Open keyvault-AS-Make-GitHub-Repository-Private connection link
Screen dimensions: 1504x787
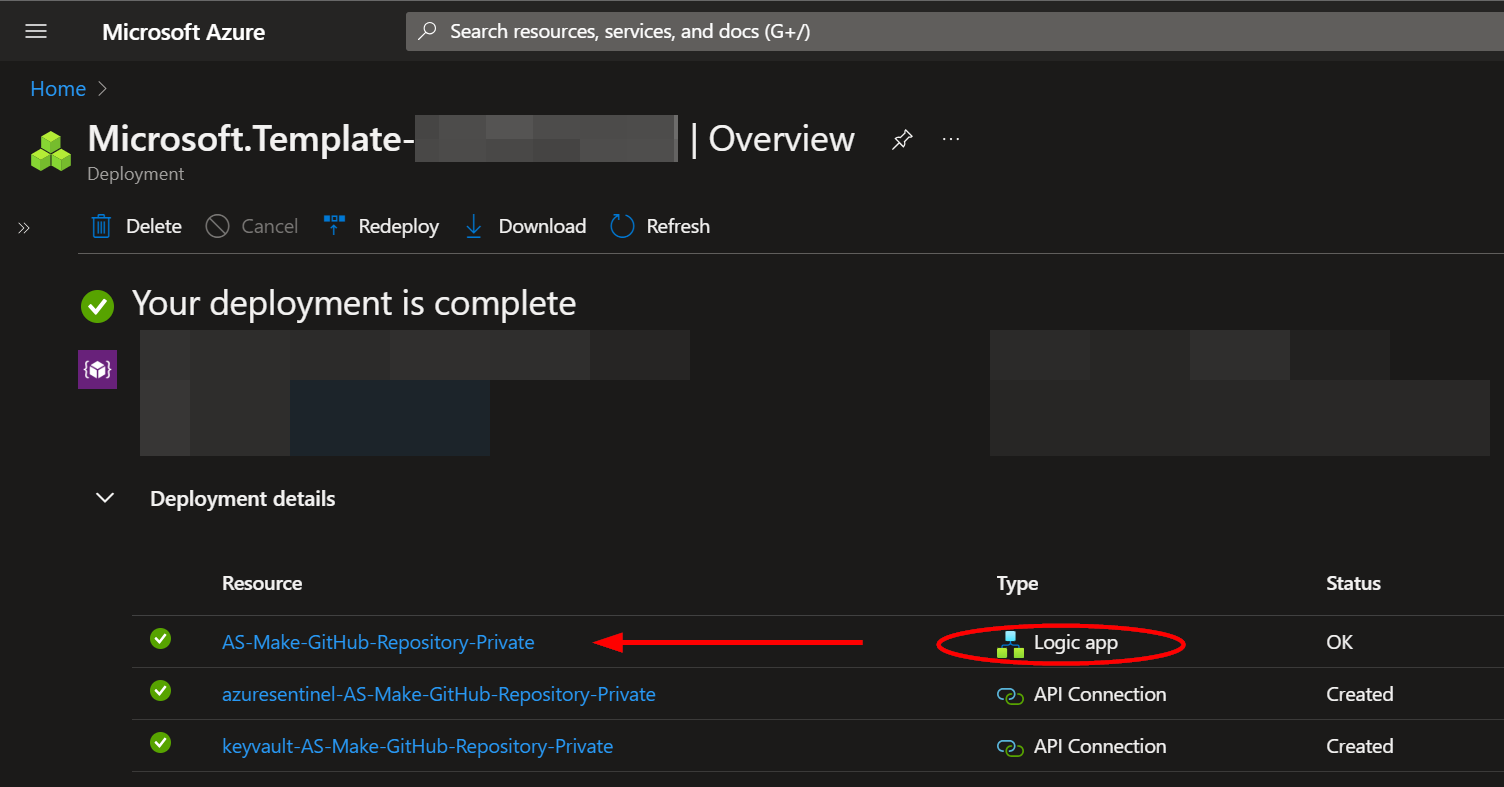(417, 746)
